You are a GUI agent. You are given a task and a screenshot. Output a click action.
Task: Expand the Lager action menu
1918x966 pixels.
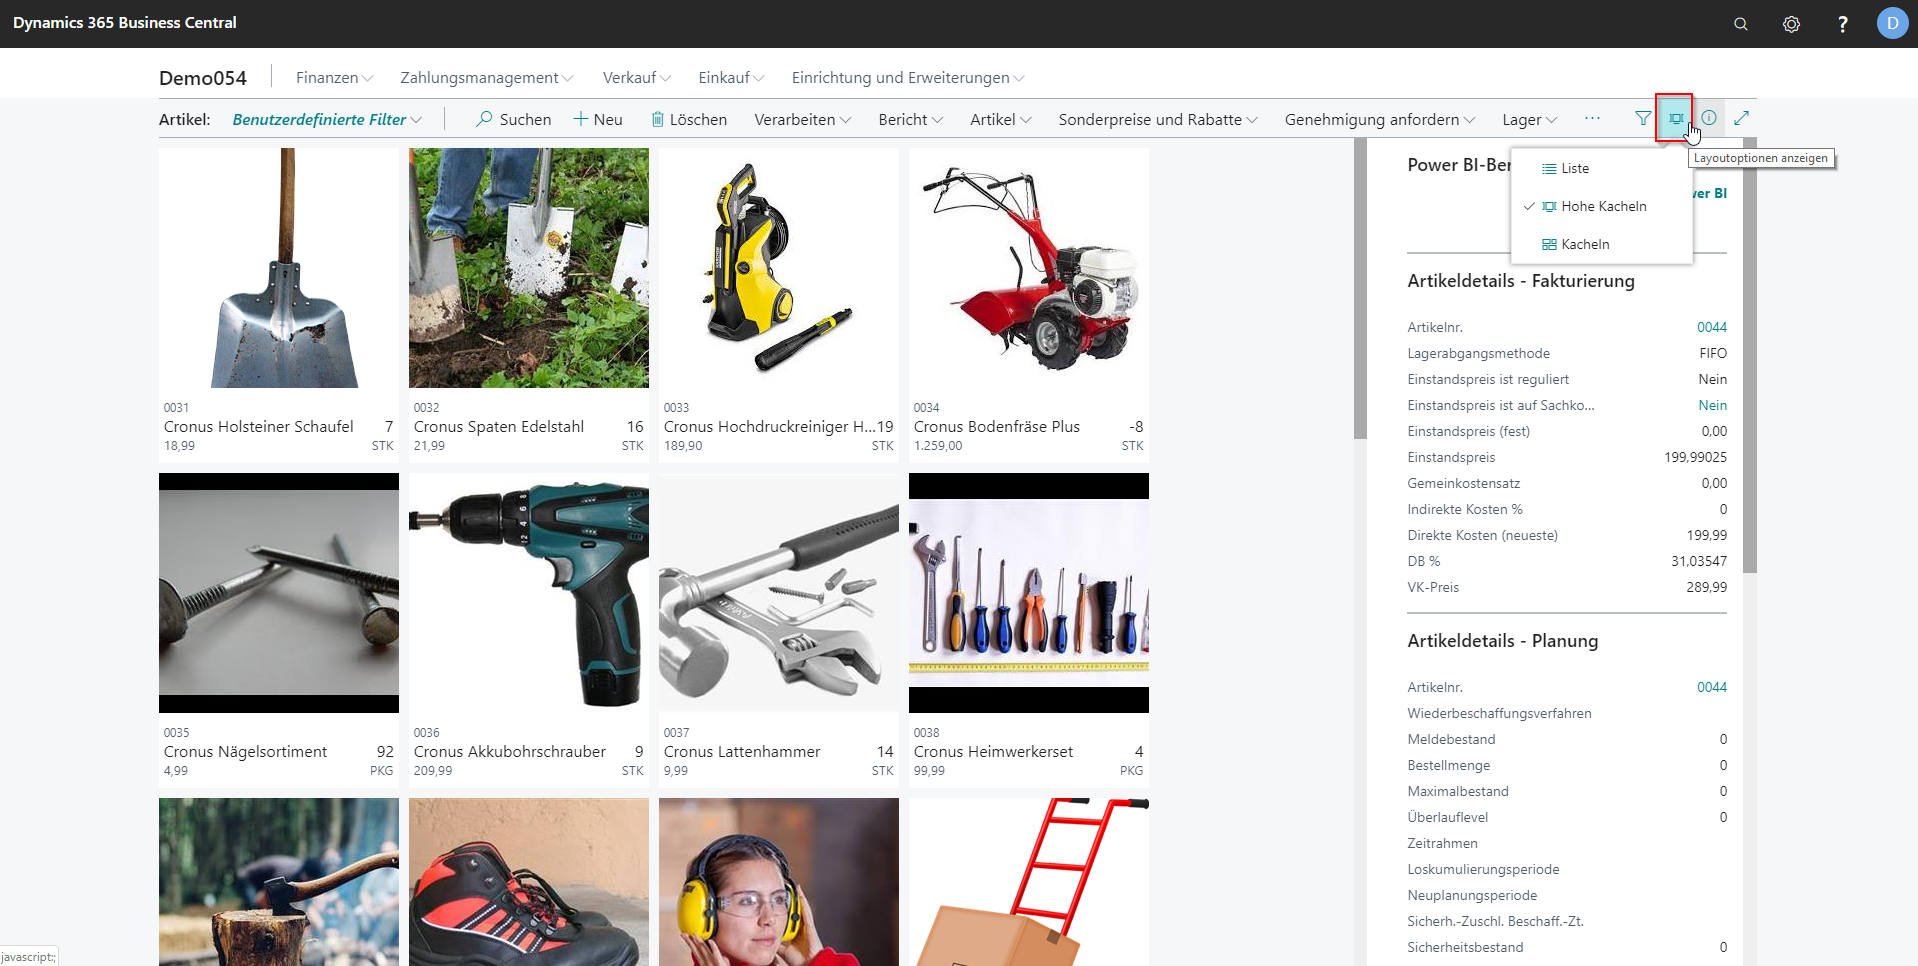[x=1529, y=119]
